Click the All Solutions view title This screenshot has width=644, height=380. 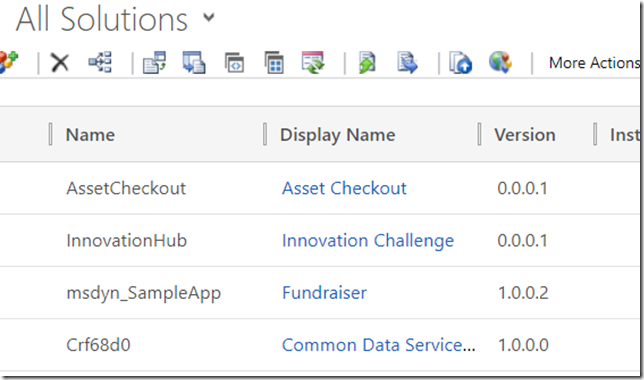pos(102,19)
